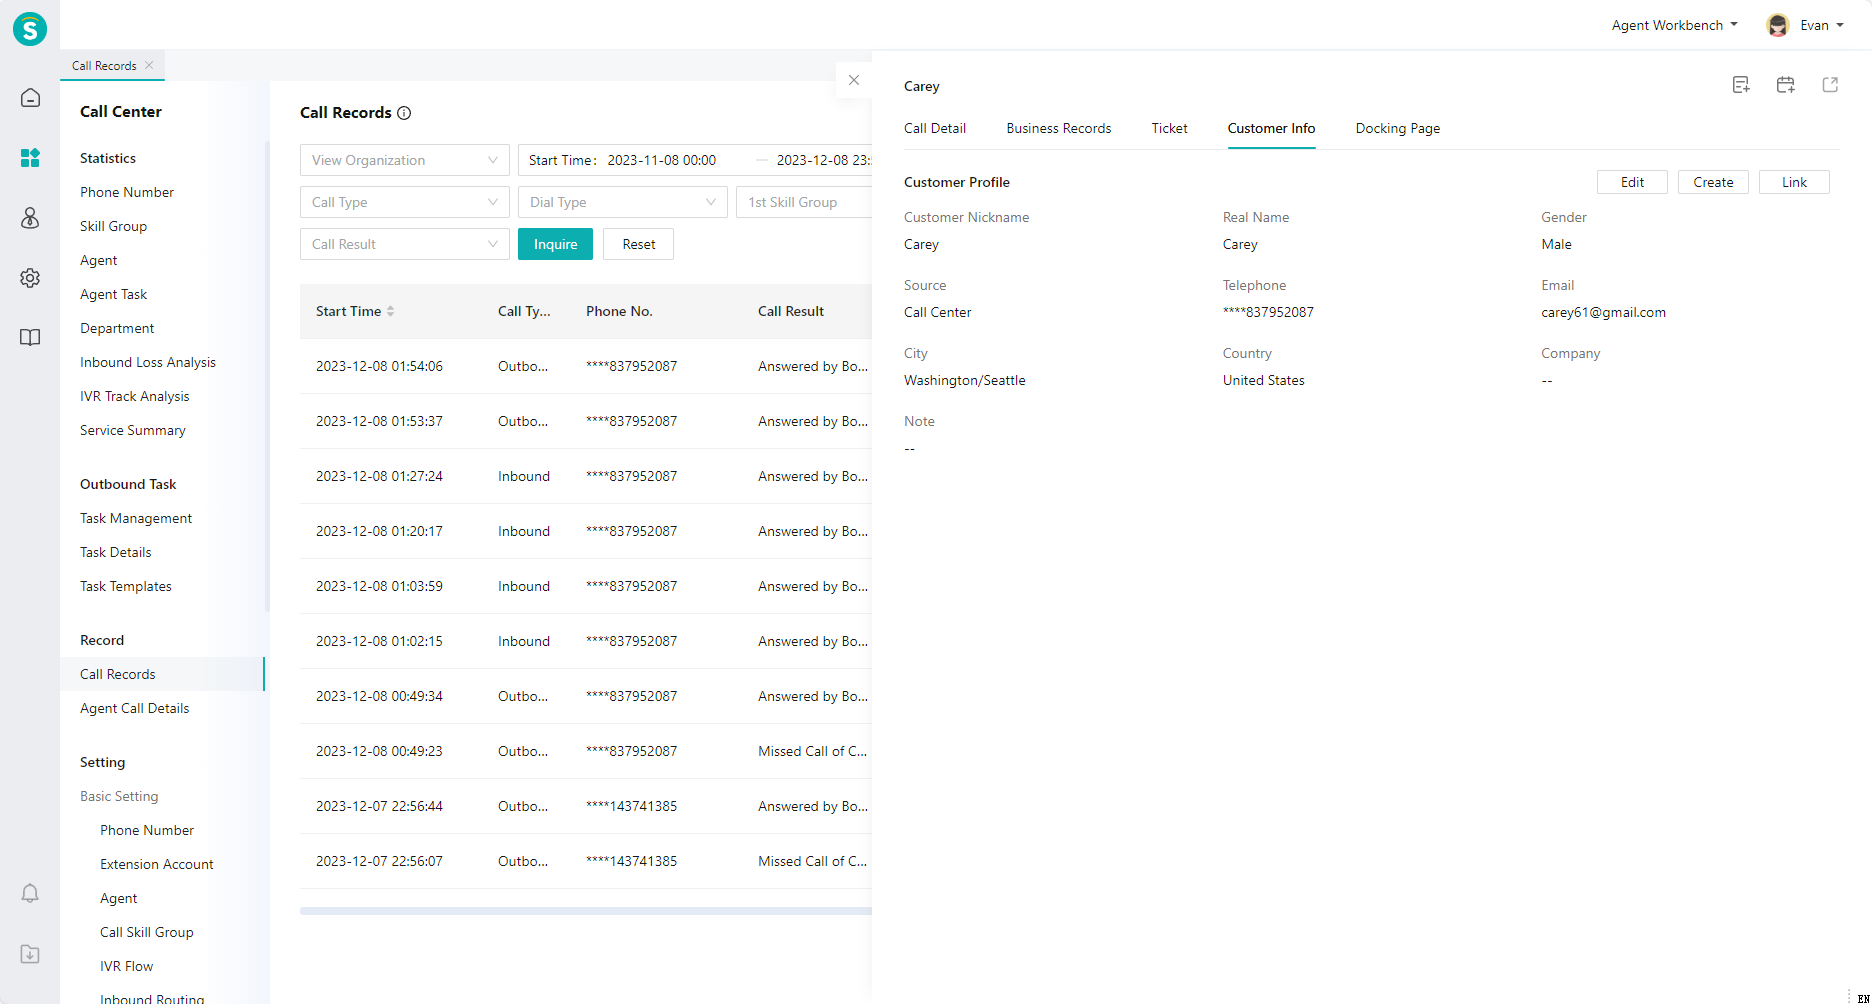
Task: Open Department in sidebar
Action: pyautogui.click(x=117, y=328)
